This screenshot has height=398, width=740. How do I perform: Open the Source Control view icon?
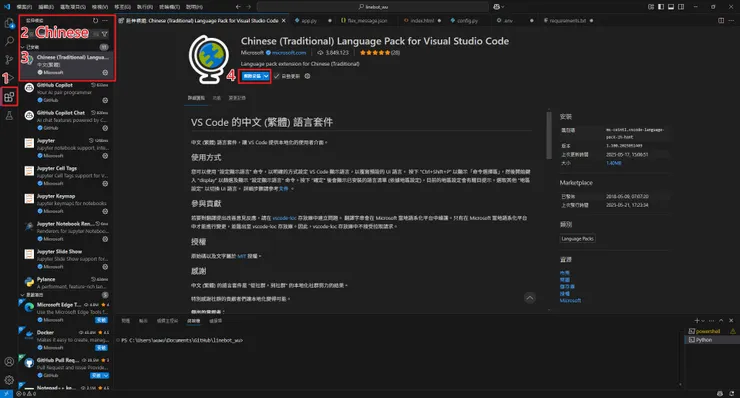click(x=9, y=59)
